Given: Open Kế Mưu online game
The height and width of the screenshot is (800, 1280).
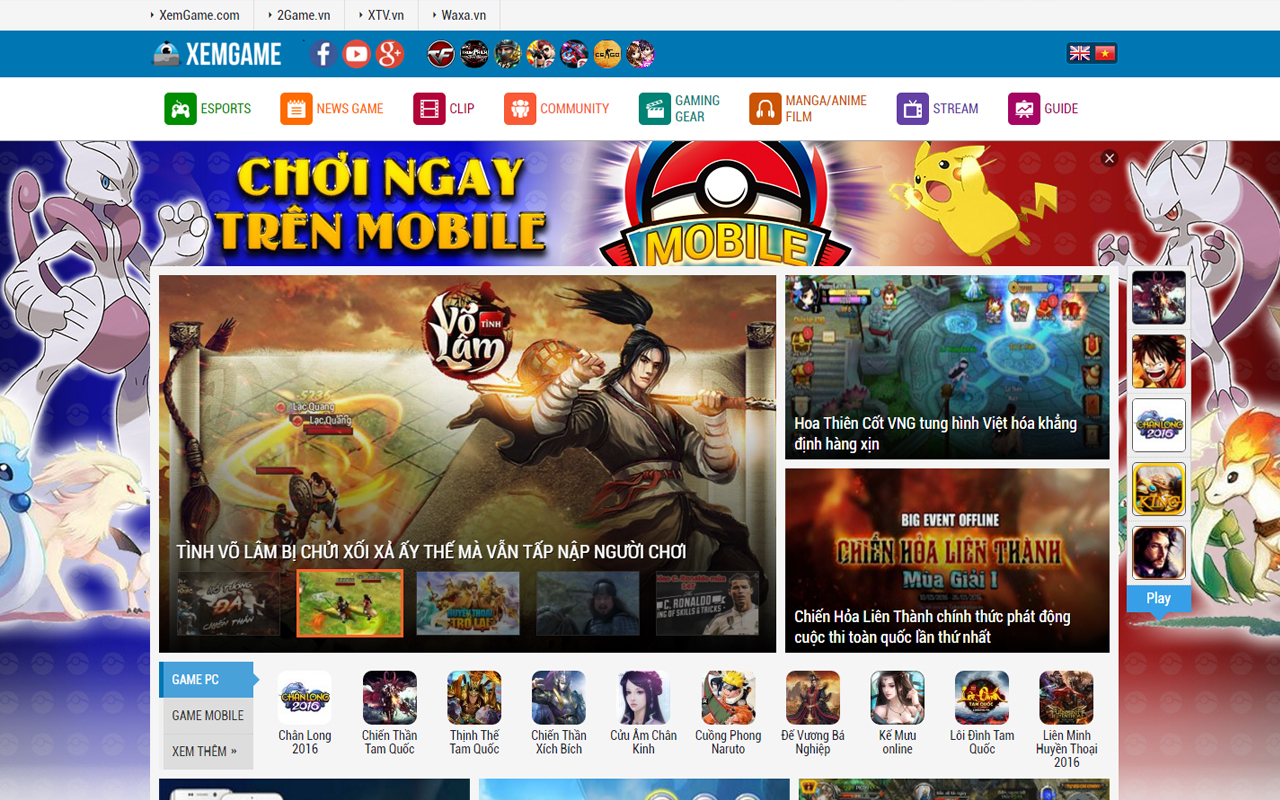Looking at the screenshot, I should click(897, 713).
